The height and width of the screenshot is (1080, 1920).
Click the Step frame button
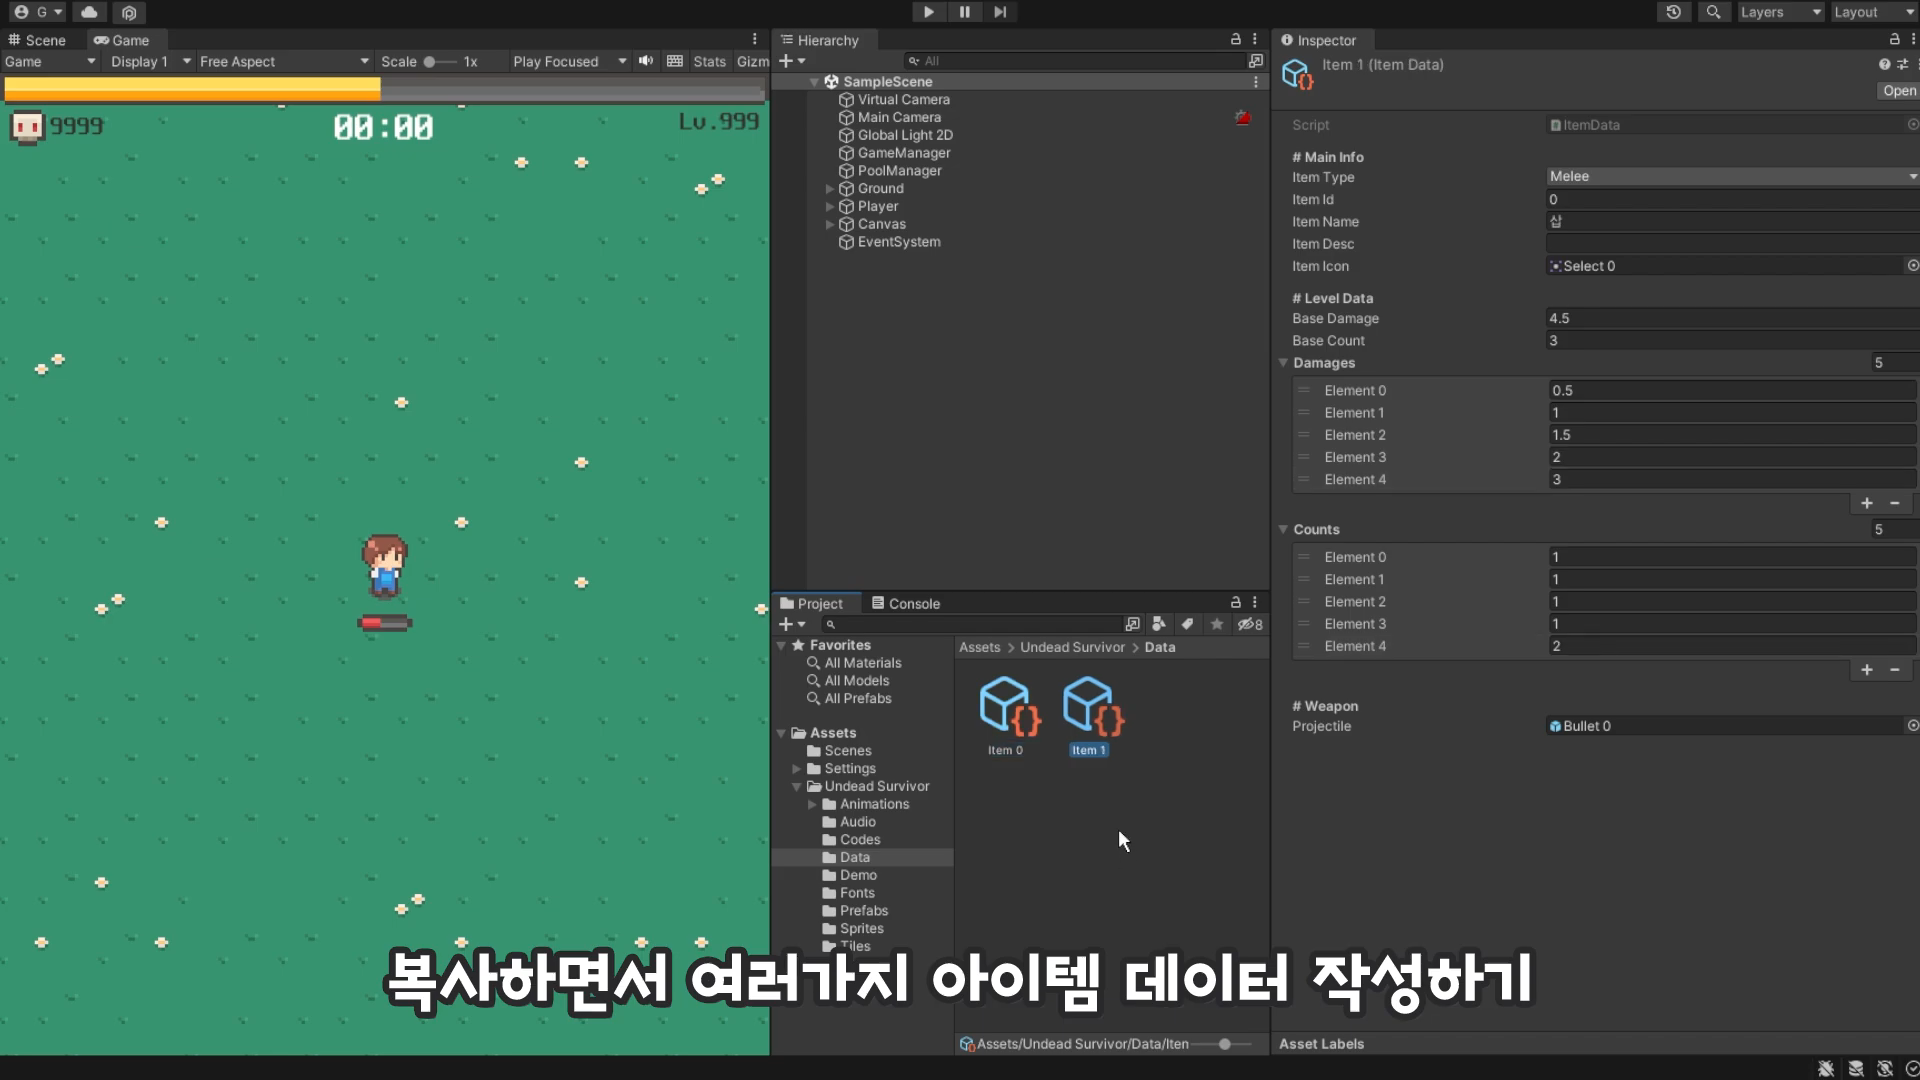click(x=1000, y=12)
